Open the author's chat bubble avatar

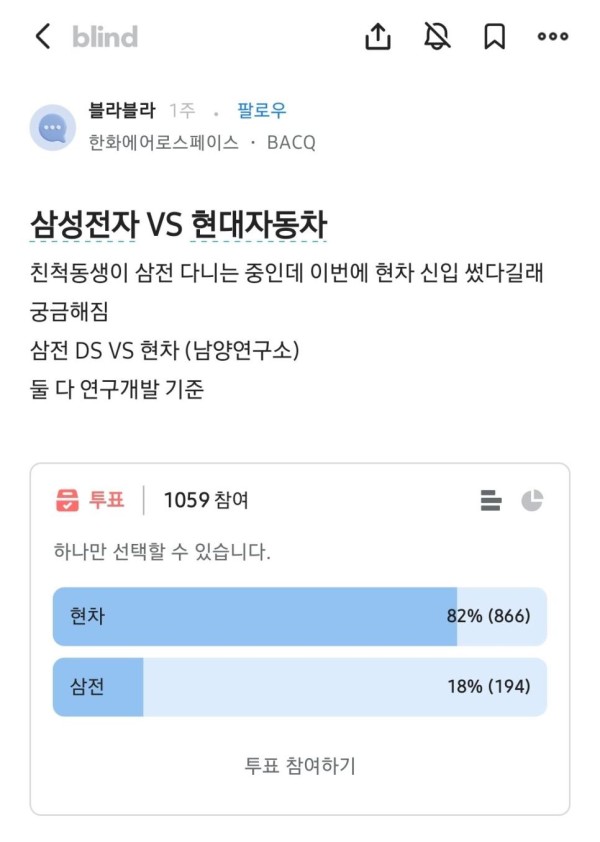click(x=53, y=127)
